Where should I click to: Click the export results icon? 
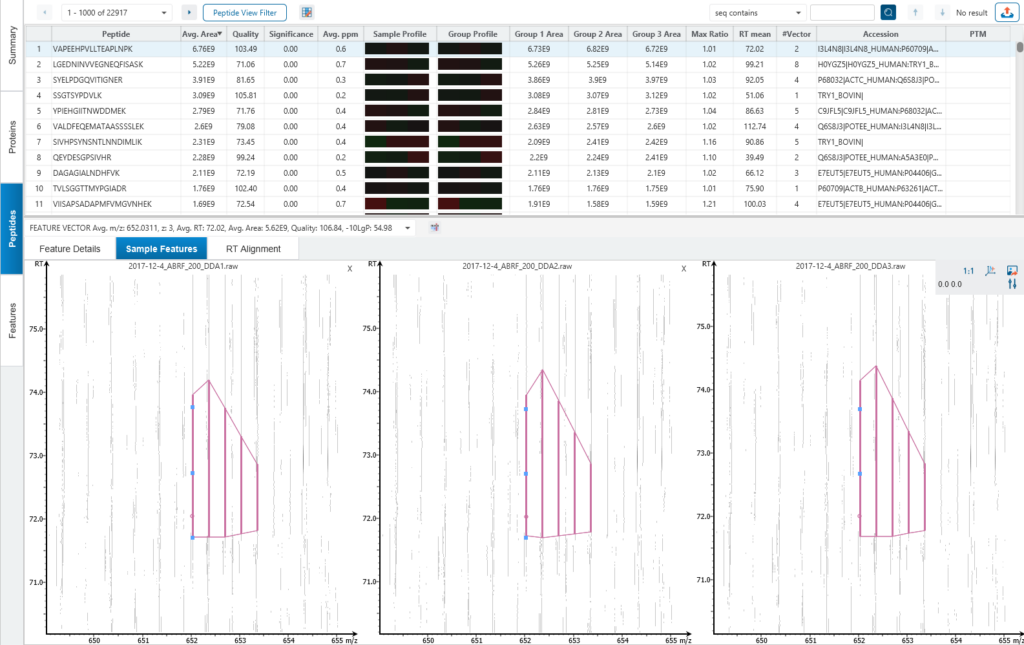click(x=1007, y=12)
